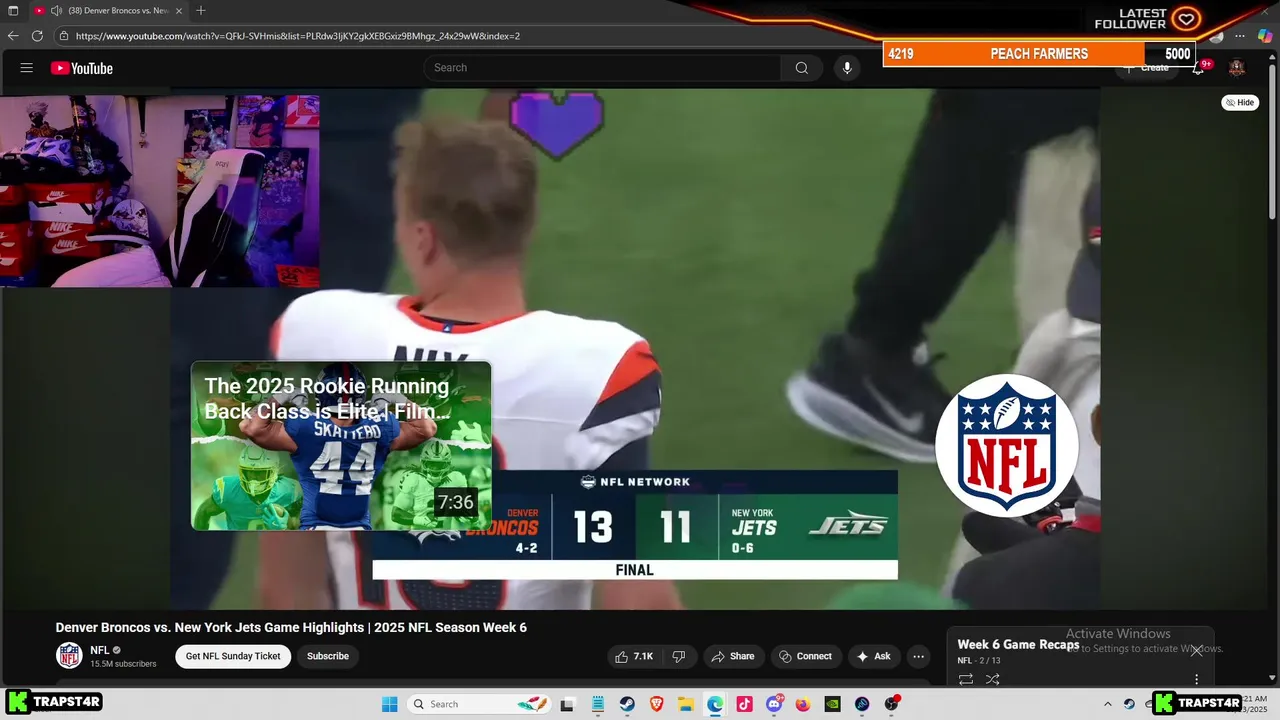Open a new browser tab

pyautogui.click(x=201, y=10)
